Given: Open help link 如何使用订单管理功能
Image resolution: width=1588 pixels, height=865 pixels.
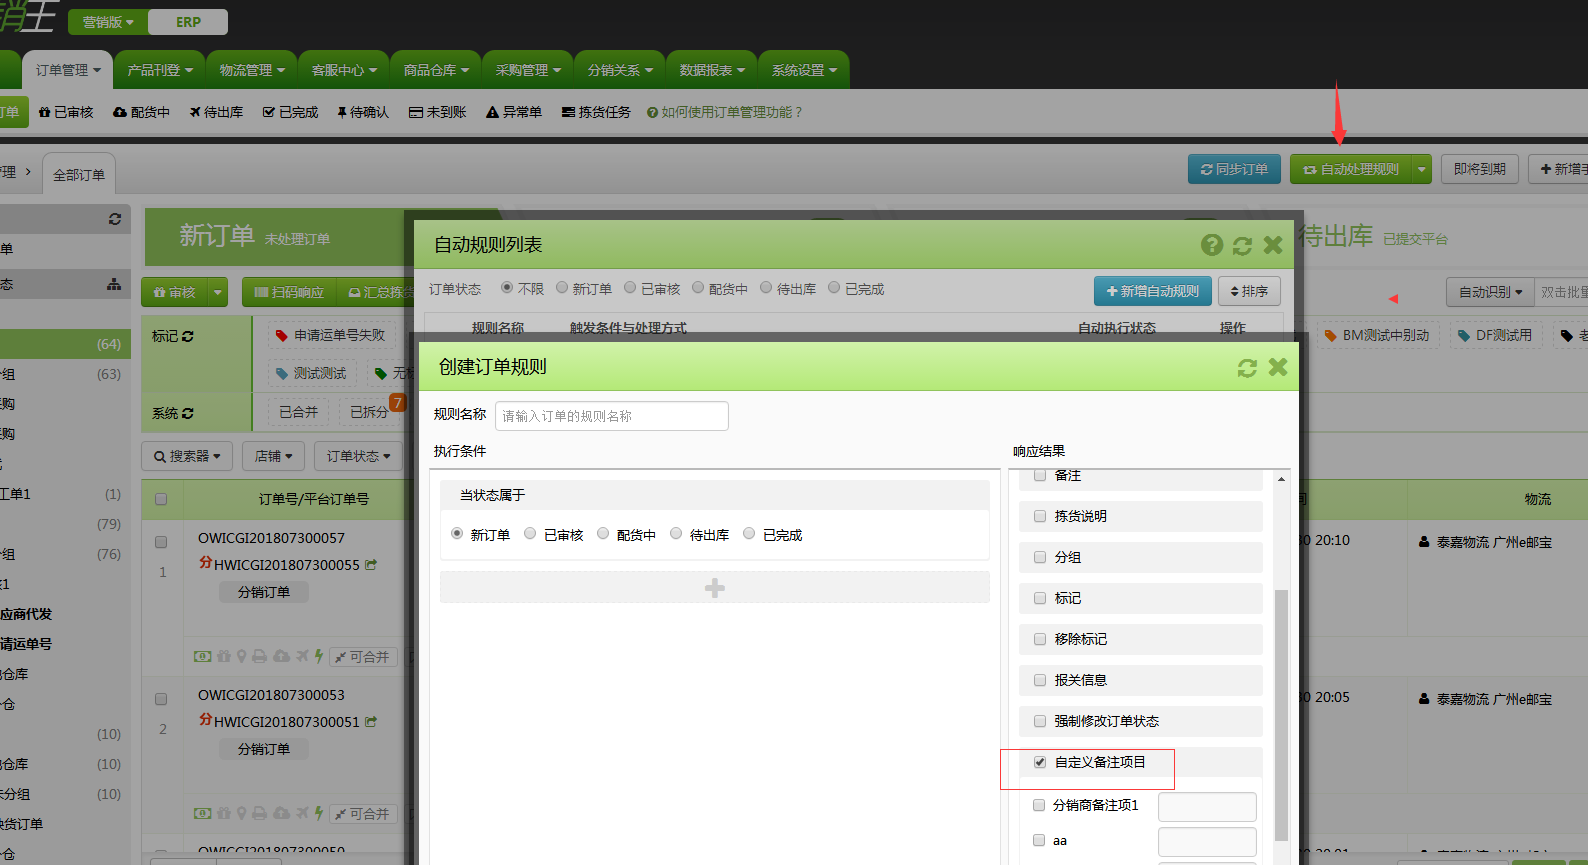Looking at the screenshot, I should click(x=725, y=112).
